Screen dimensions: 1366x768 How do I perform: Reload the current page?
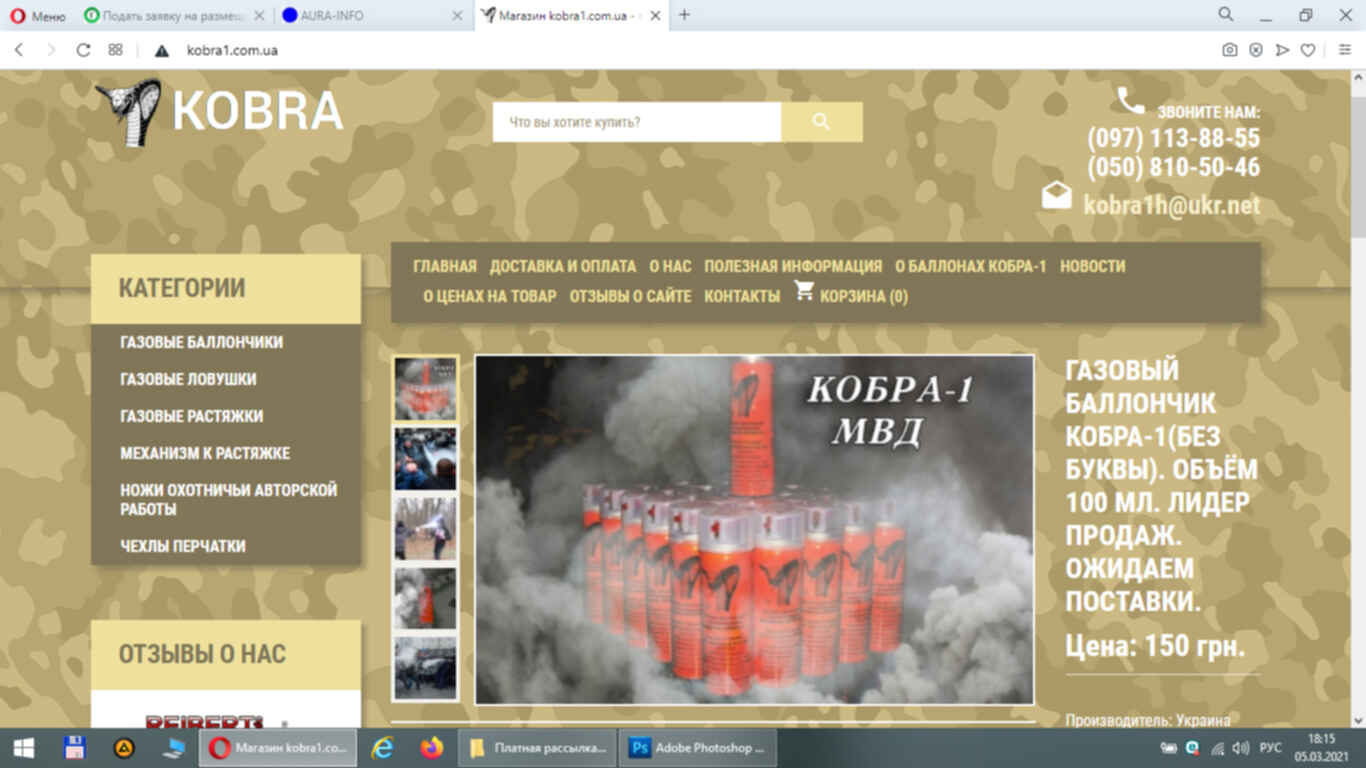tap(83, 50)
